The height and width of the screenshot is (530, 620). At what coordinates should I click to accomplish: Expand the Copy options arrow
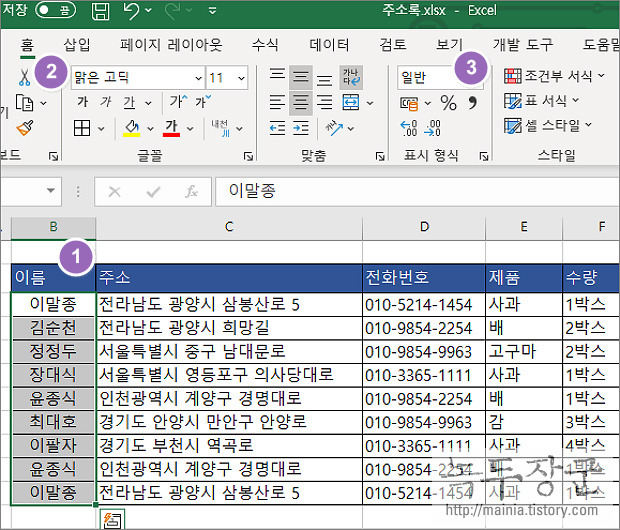point(43,103)
